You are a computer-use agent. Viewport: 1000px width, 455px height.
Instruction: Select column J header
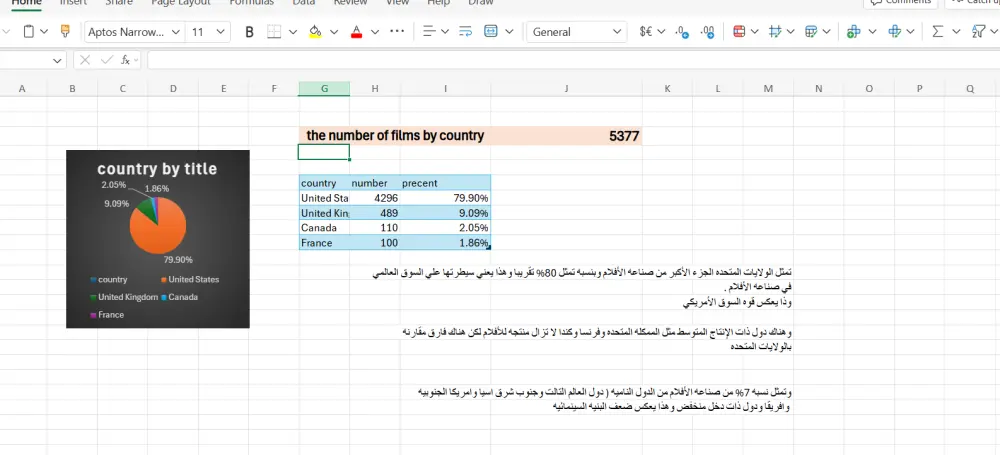(566, 89)
